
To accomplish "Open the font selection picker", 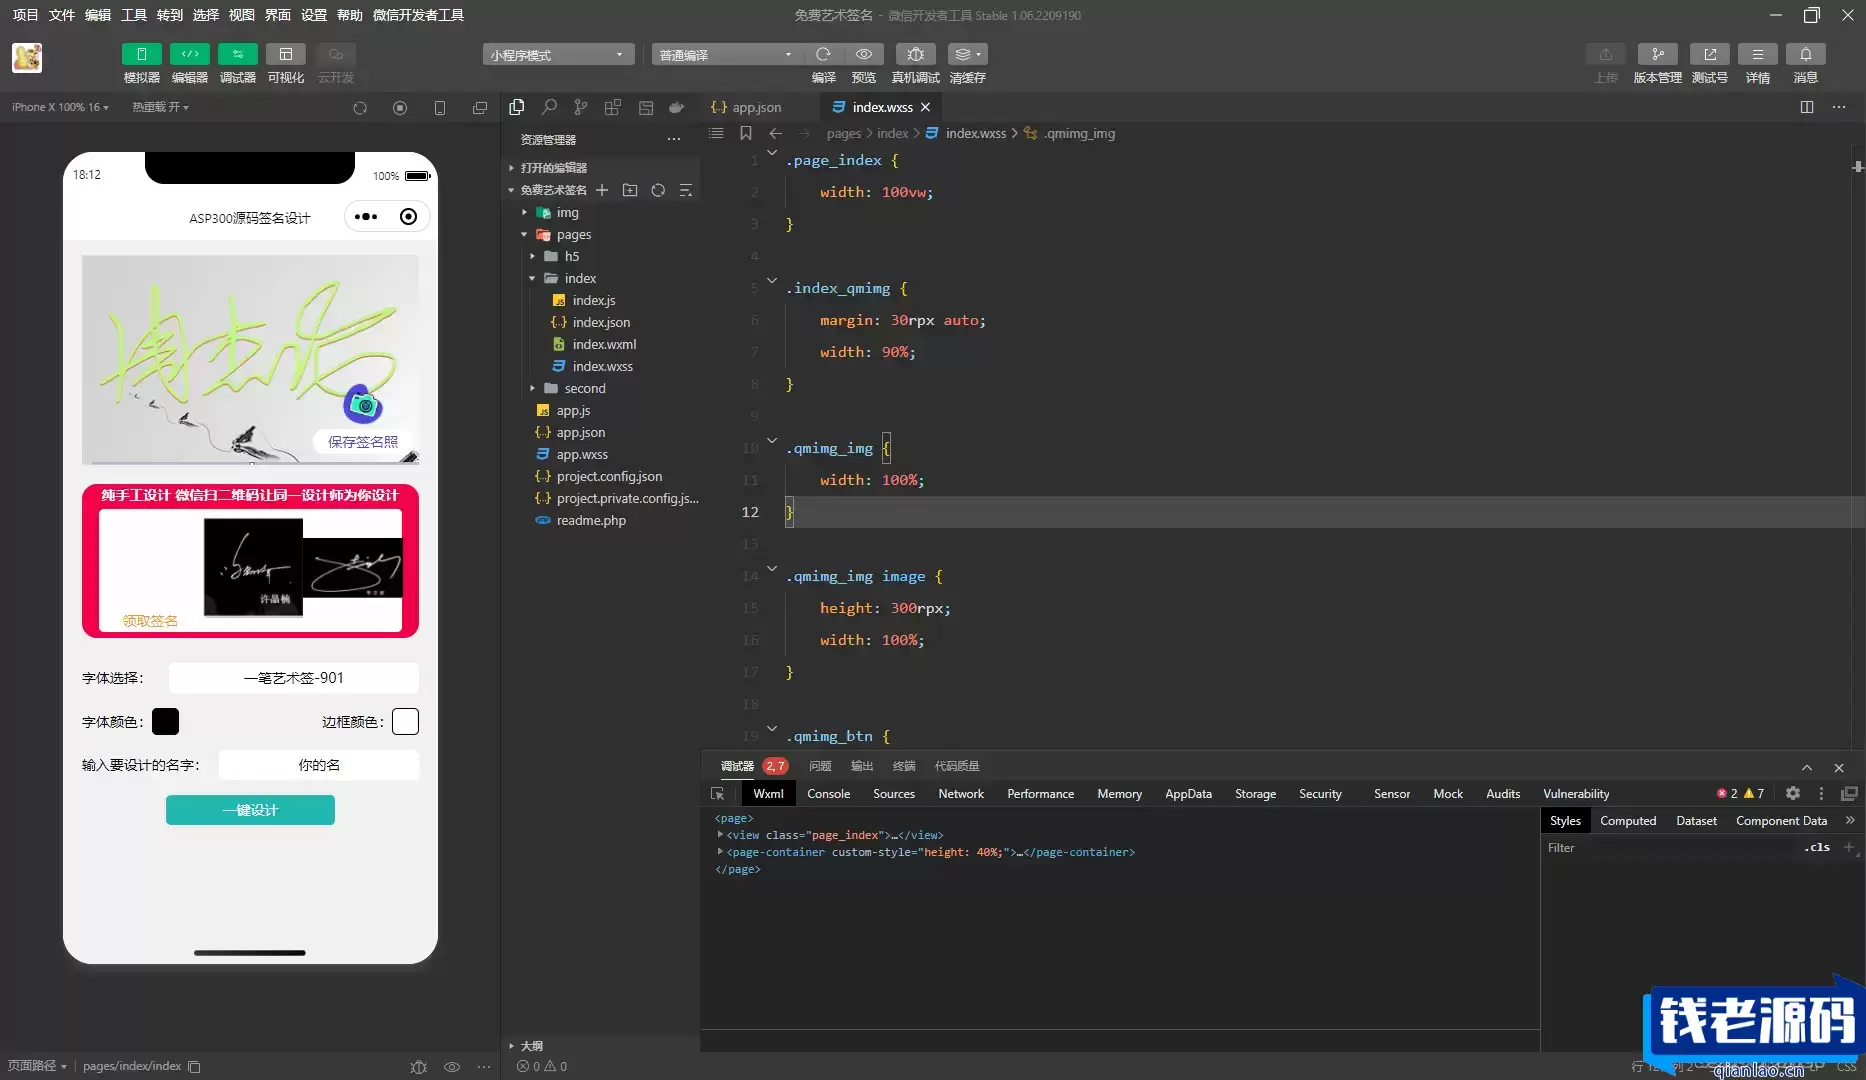I will pyautogui.click(x=294, y=678).
